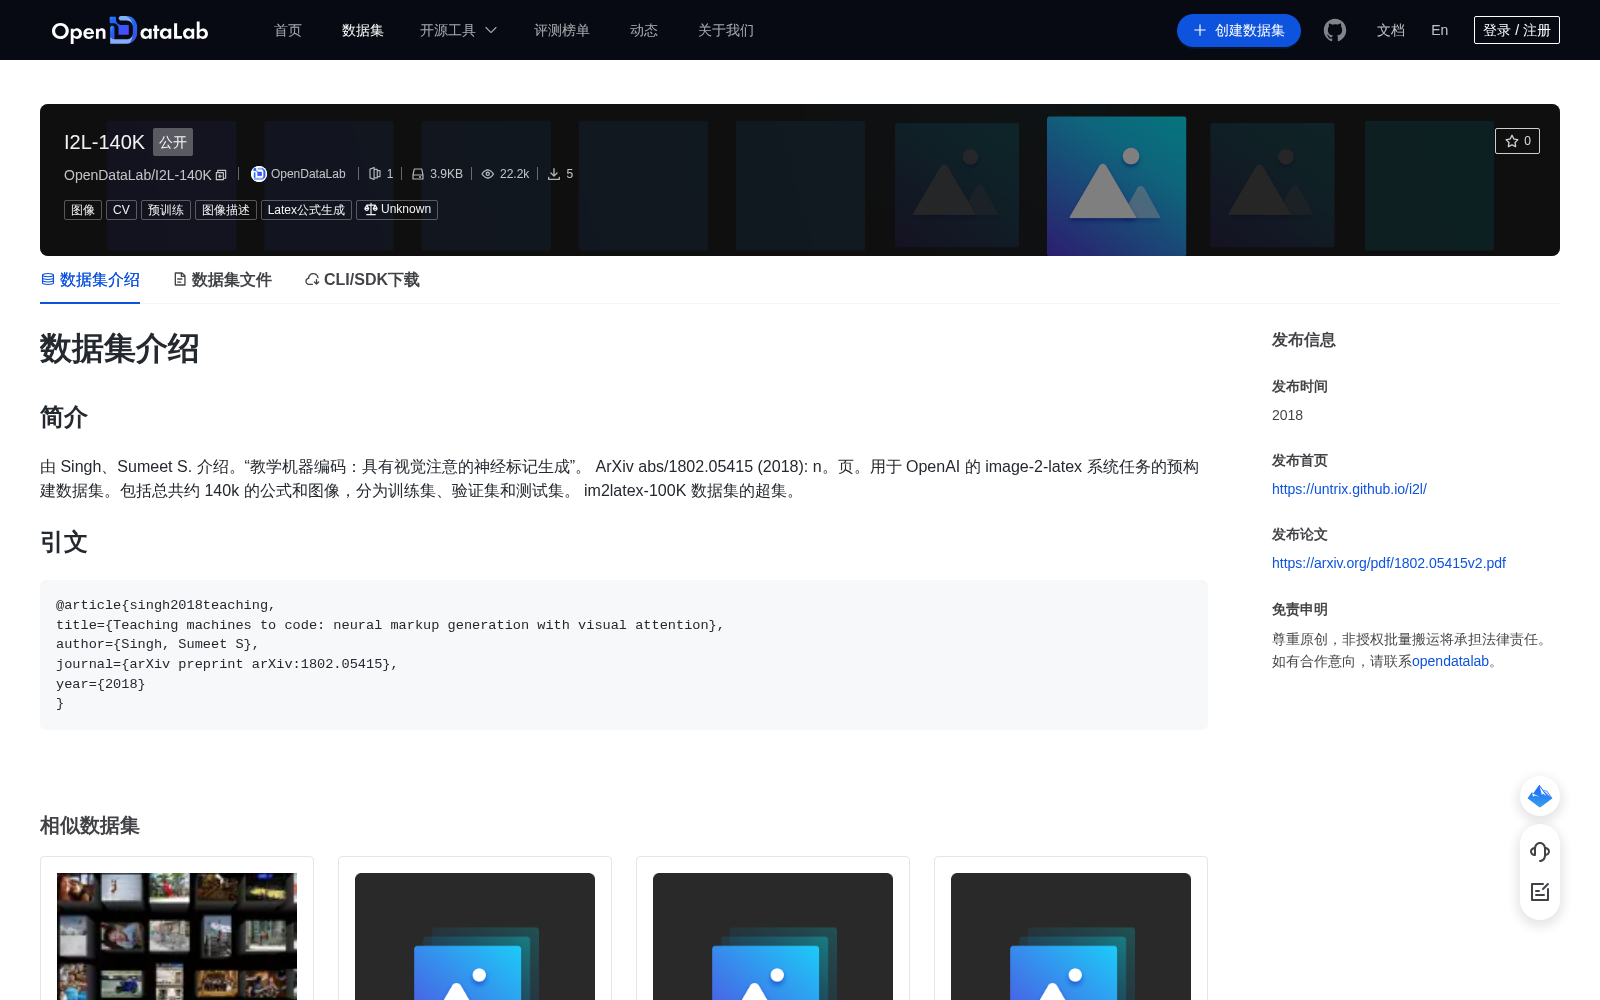The image size is (1600, 1000).
Task: Click the Unknown license scale icon
Action: click(371, 209)
